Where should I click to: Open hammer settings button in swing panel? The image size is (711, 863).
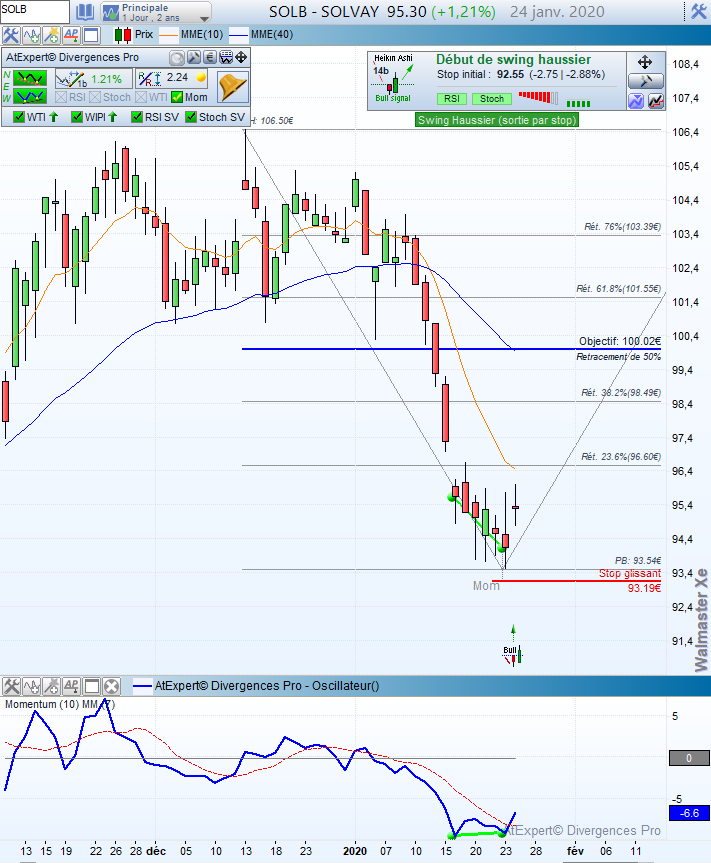pos(646,81)
